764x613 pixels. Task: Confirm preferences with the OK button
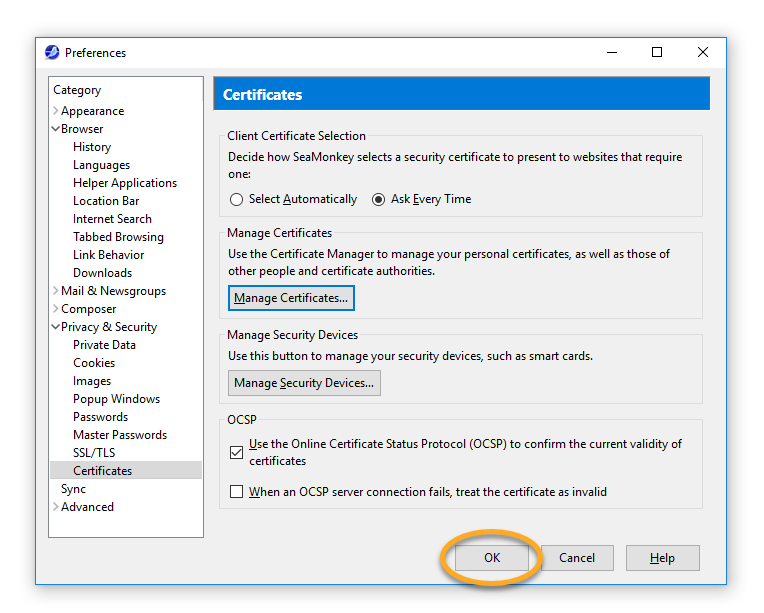click(492, 557)
